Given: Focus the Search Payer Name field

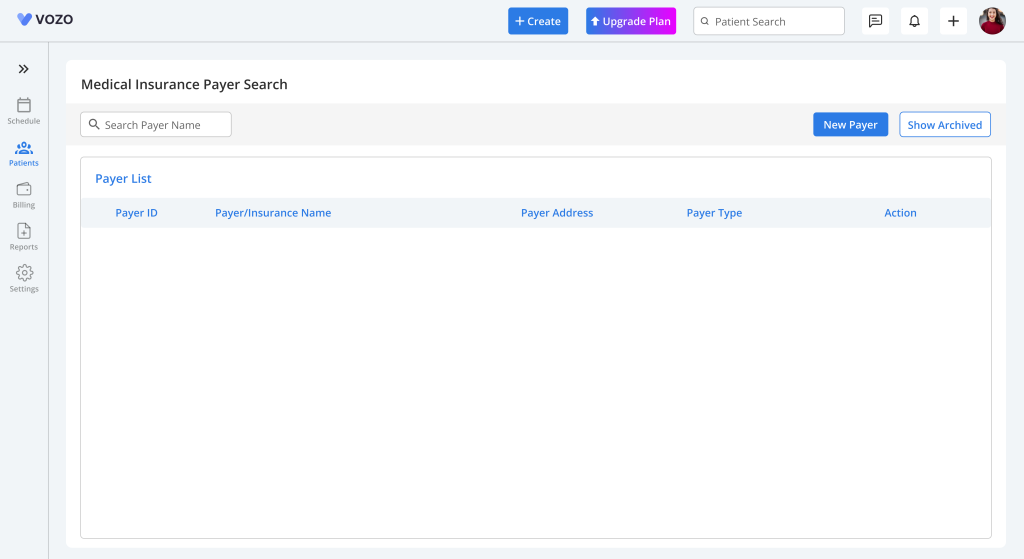Looking at the screenshot, I should pos(156,125).
